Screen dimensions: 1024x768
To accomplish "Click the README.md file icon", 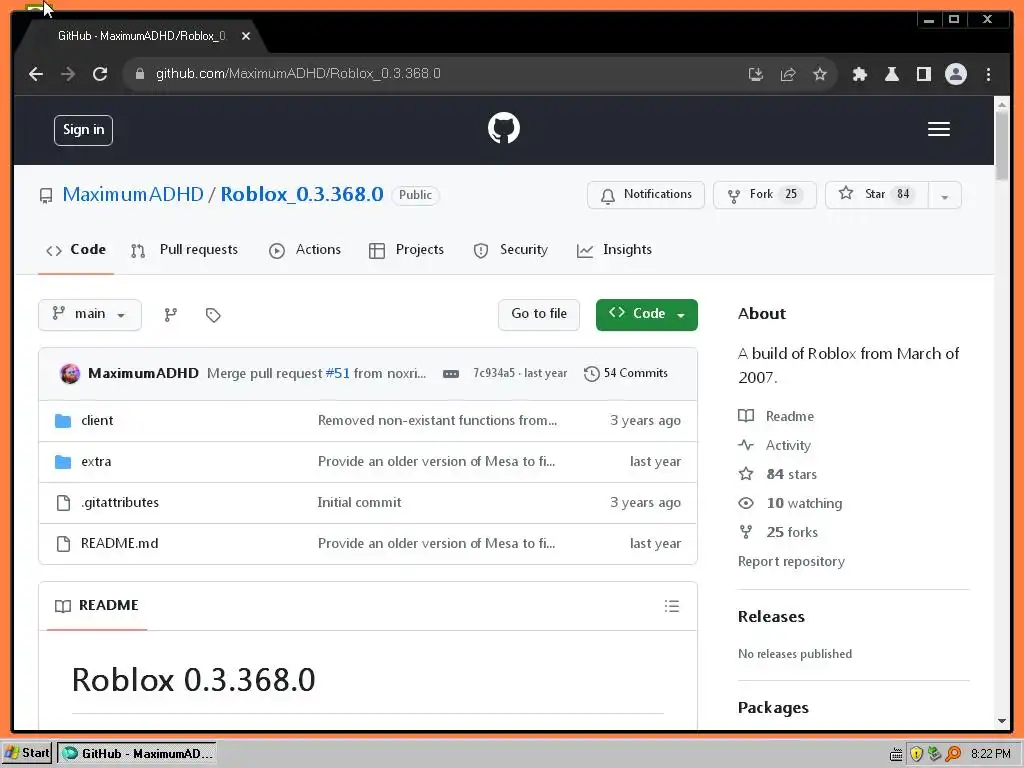I will pyautogui.click(x=63, y=543).
